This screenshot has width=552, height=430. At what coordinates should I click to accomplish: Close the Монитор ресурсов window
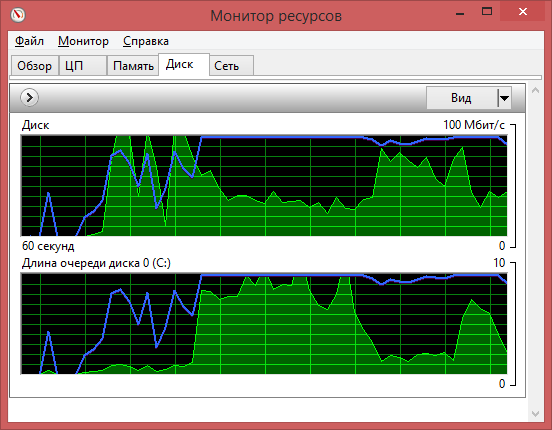click(522, 12)
